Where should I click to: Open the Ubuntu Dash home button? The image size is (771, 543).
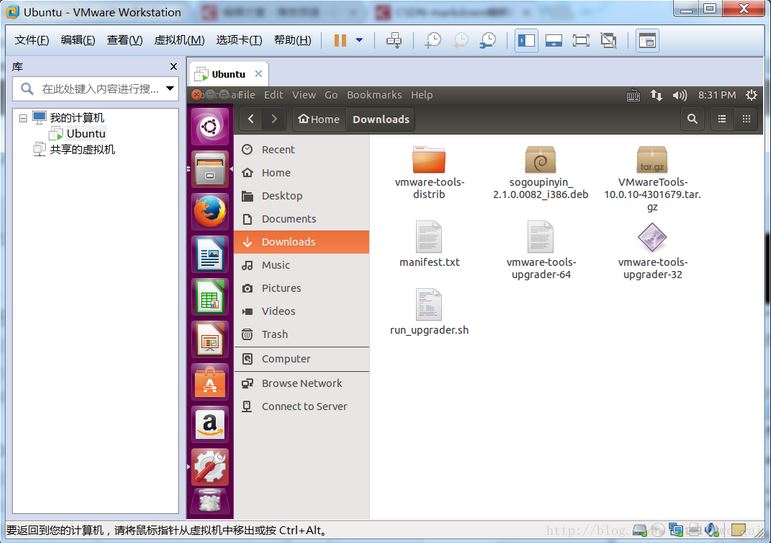tap(209, 126)
